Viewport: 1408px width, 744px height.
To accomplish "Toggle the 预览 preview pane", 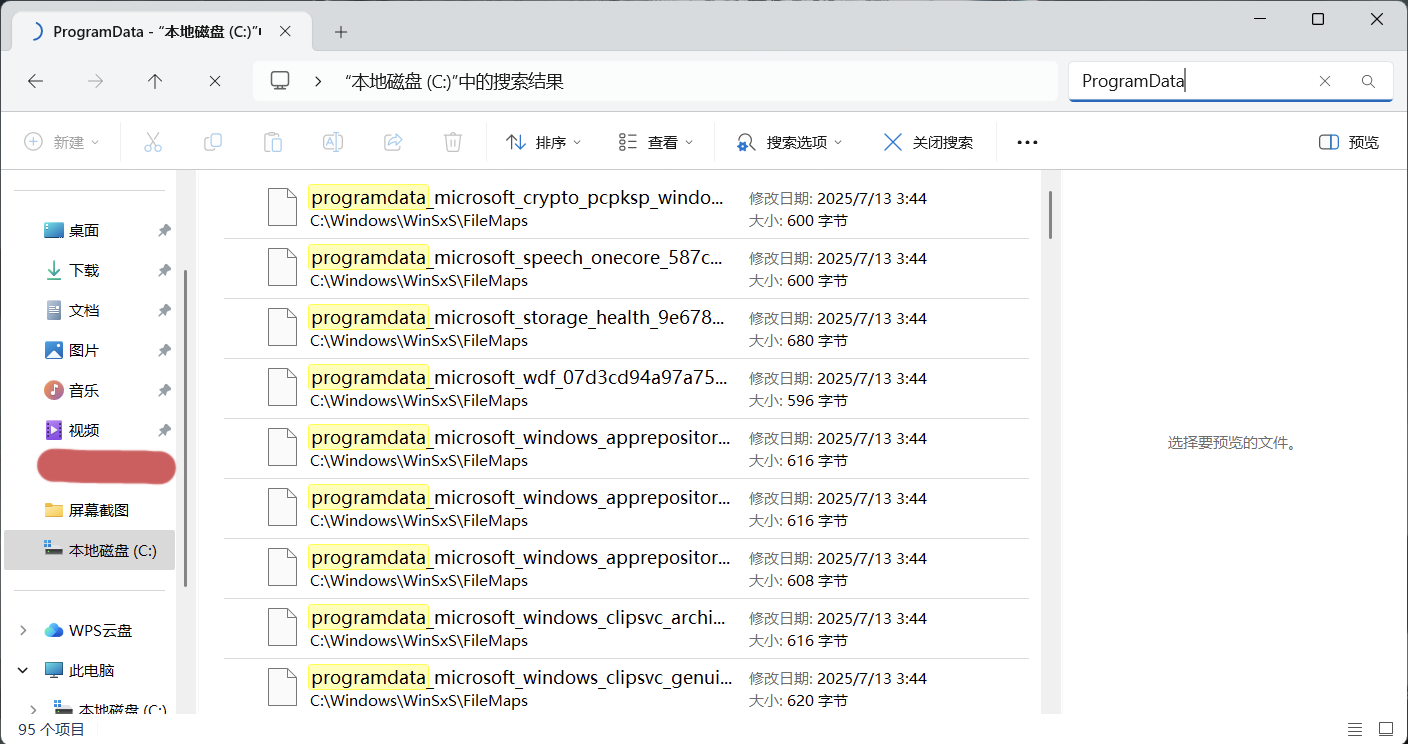I will (x=1349, y=142).
